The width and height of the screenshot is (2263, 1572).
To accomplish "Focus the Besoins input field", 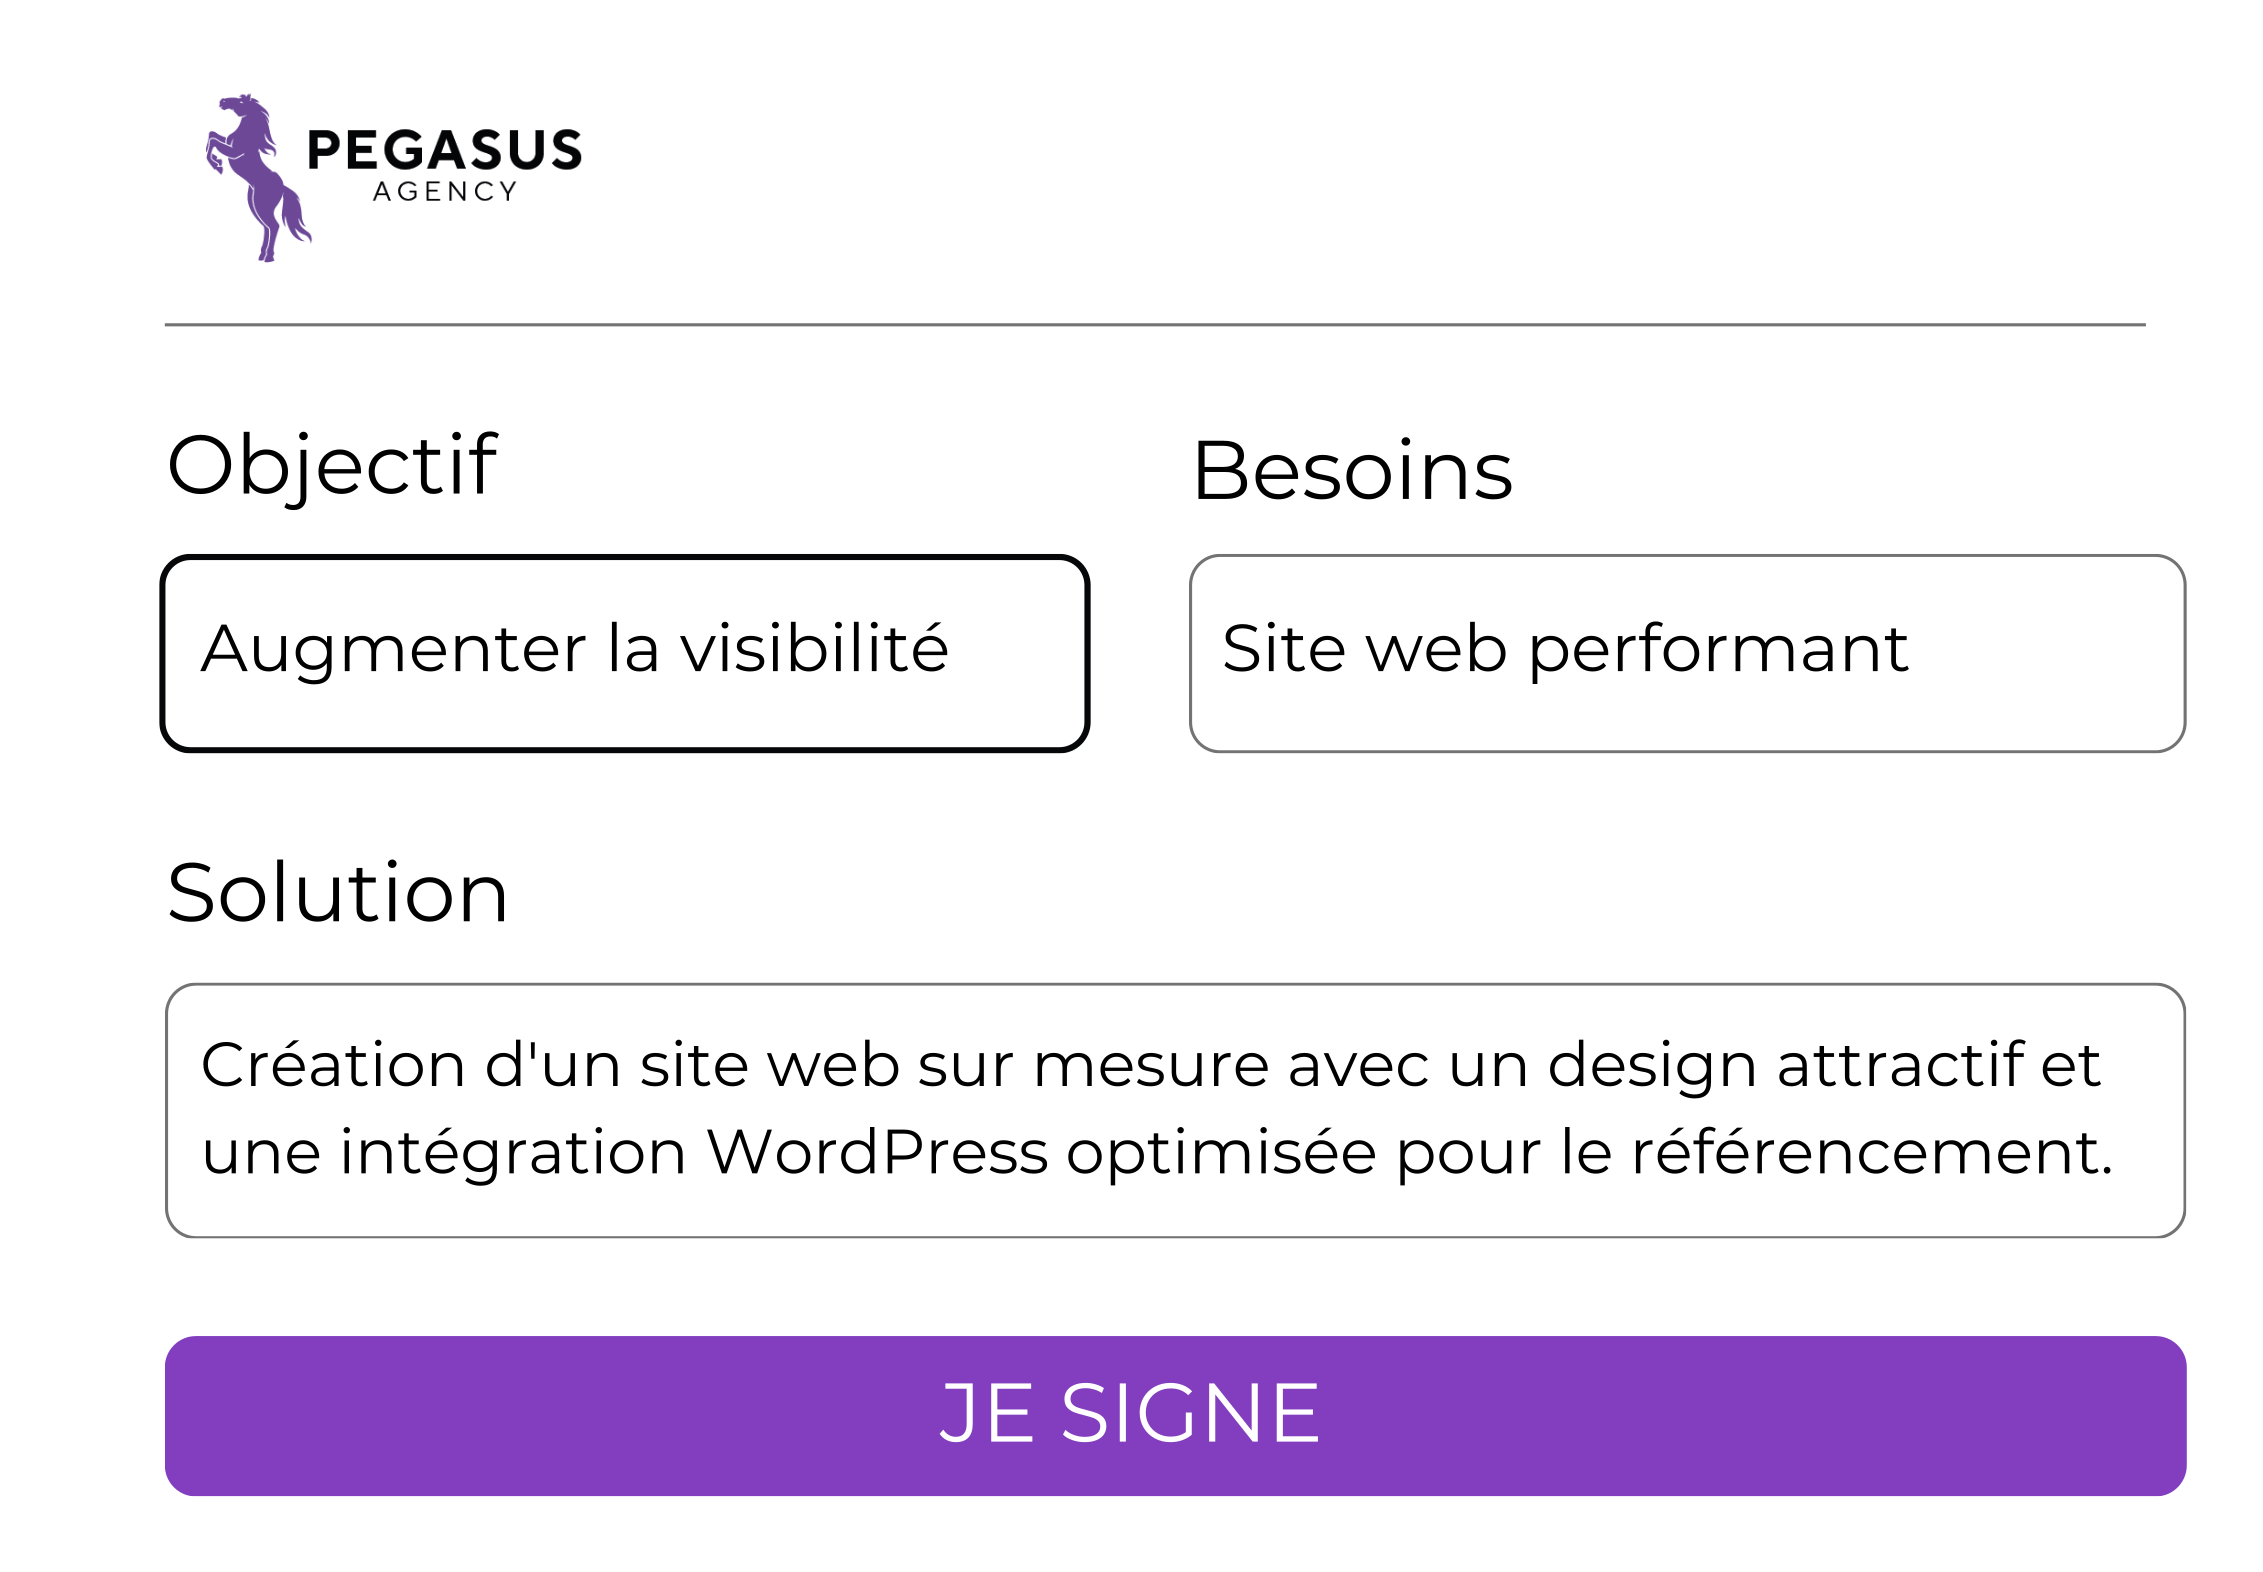I will point(1687,653).
